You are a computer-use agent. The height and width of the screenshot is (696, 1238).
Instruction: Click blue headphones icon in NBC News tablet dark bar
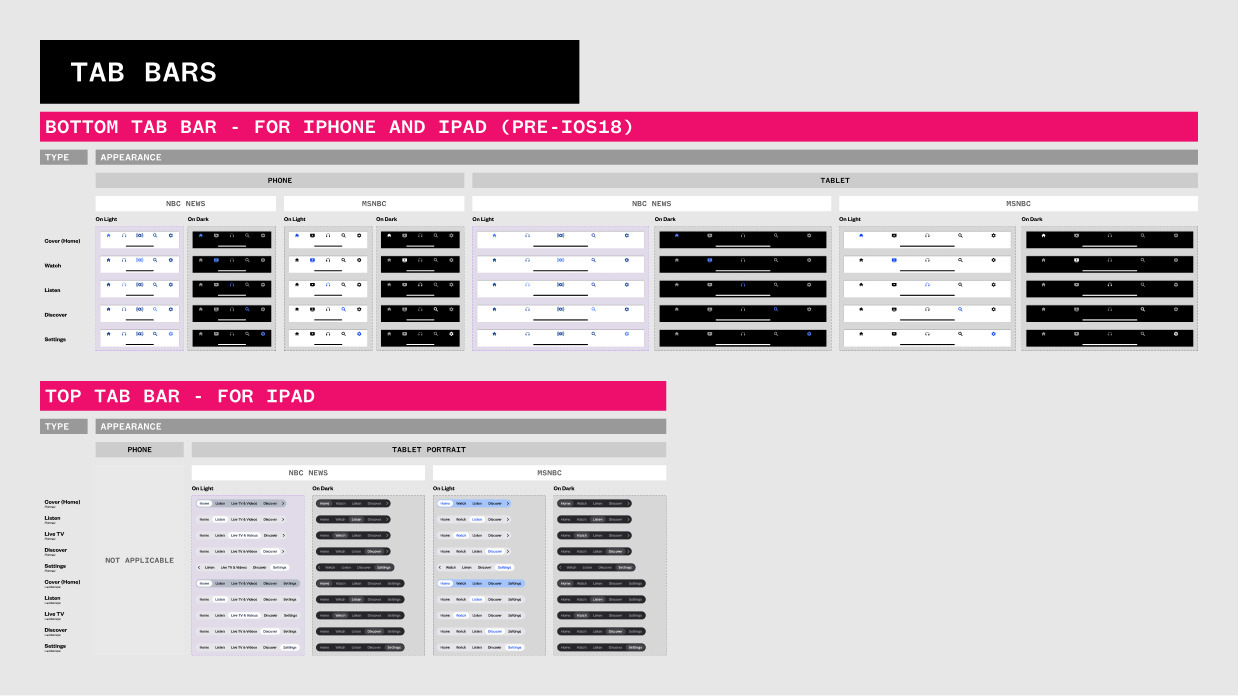(x=742, y=284)
